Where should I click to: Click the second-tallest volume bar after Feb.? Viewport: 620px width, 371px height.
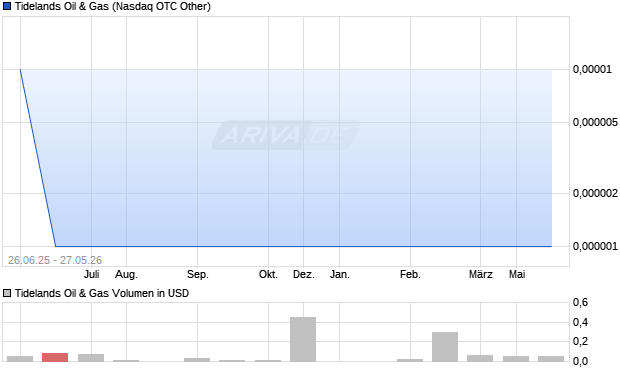(x=445, y=347)
